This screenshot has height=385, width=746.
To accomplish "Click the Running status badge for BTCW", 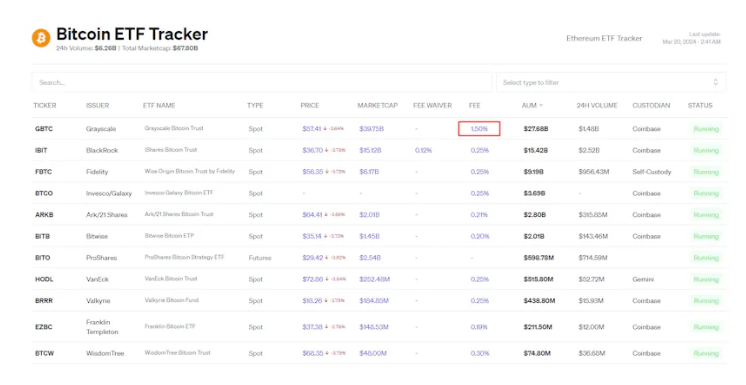I will pos(706,354).
